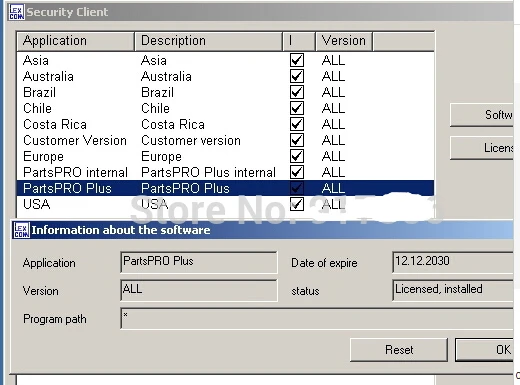Click the 'Date of expire' label
Image resolution: width=520 pixels, height=385 pixels.
pyautogui.click(x=324, y=263)
